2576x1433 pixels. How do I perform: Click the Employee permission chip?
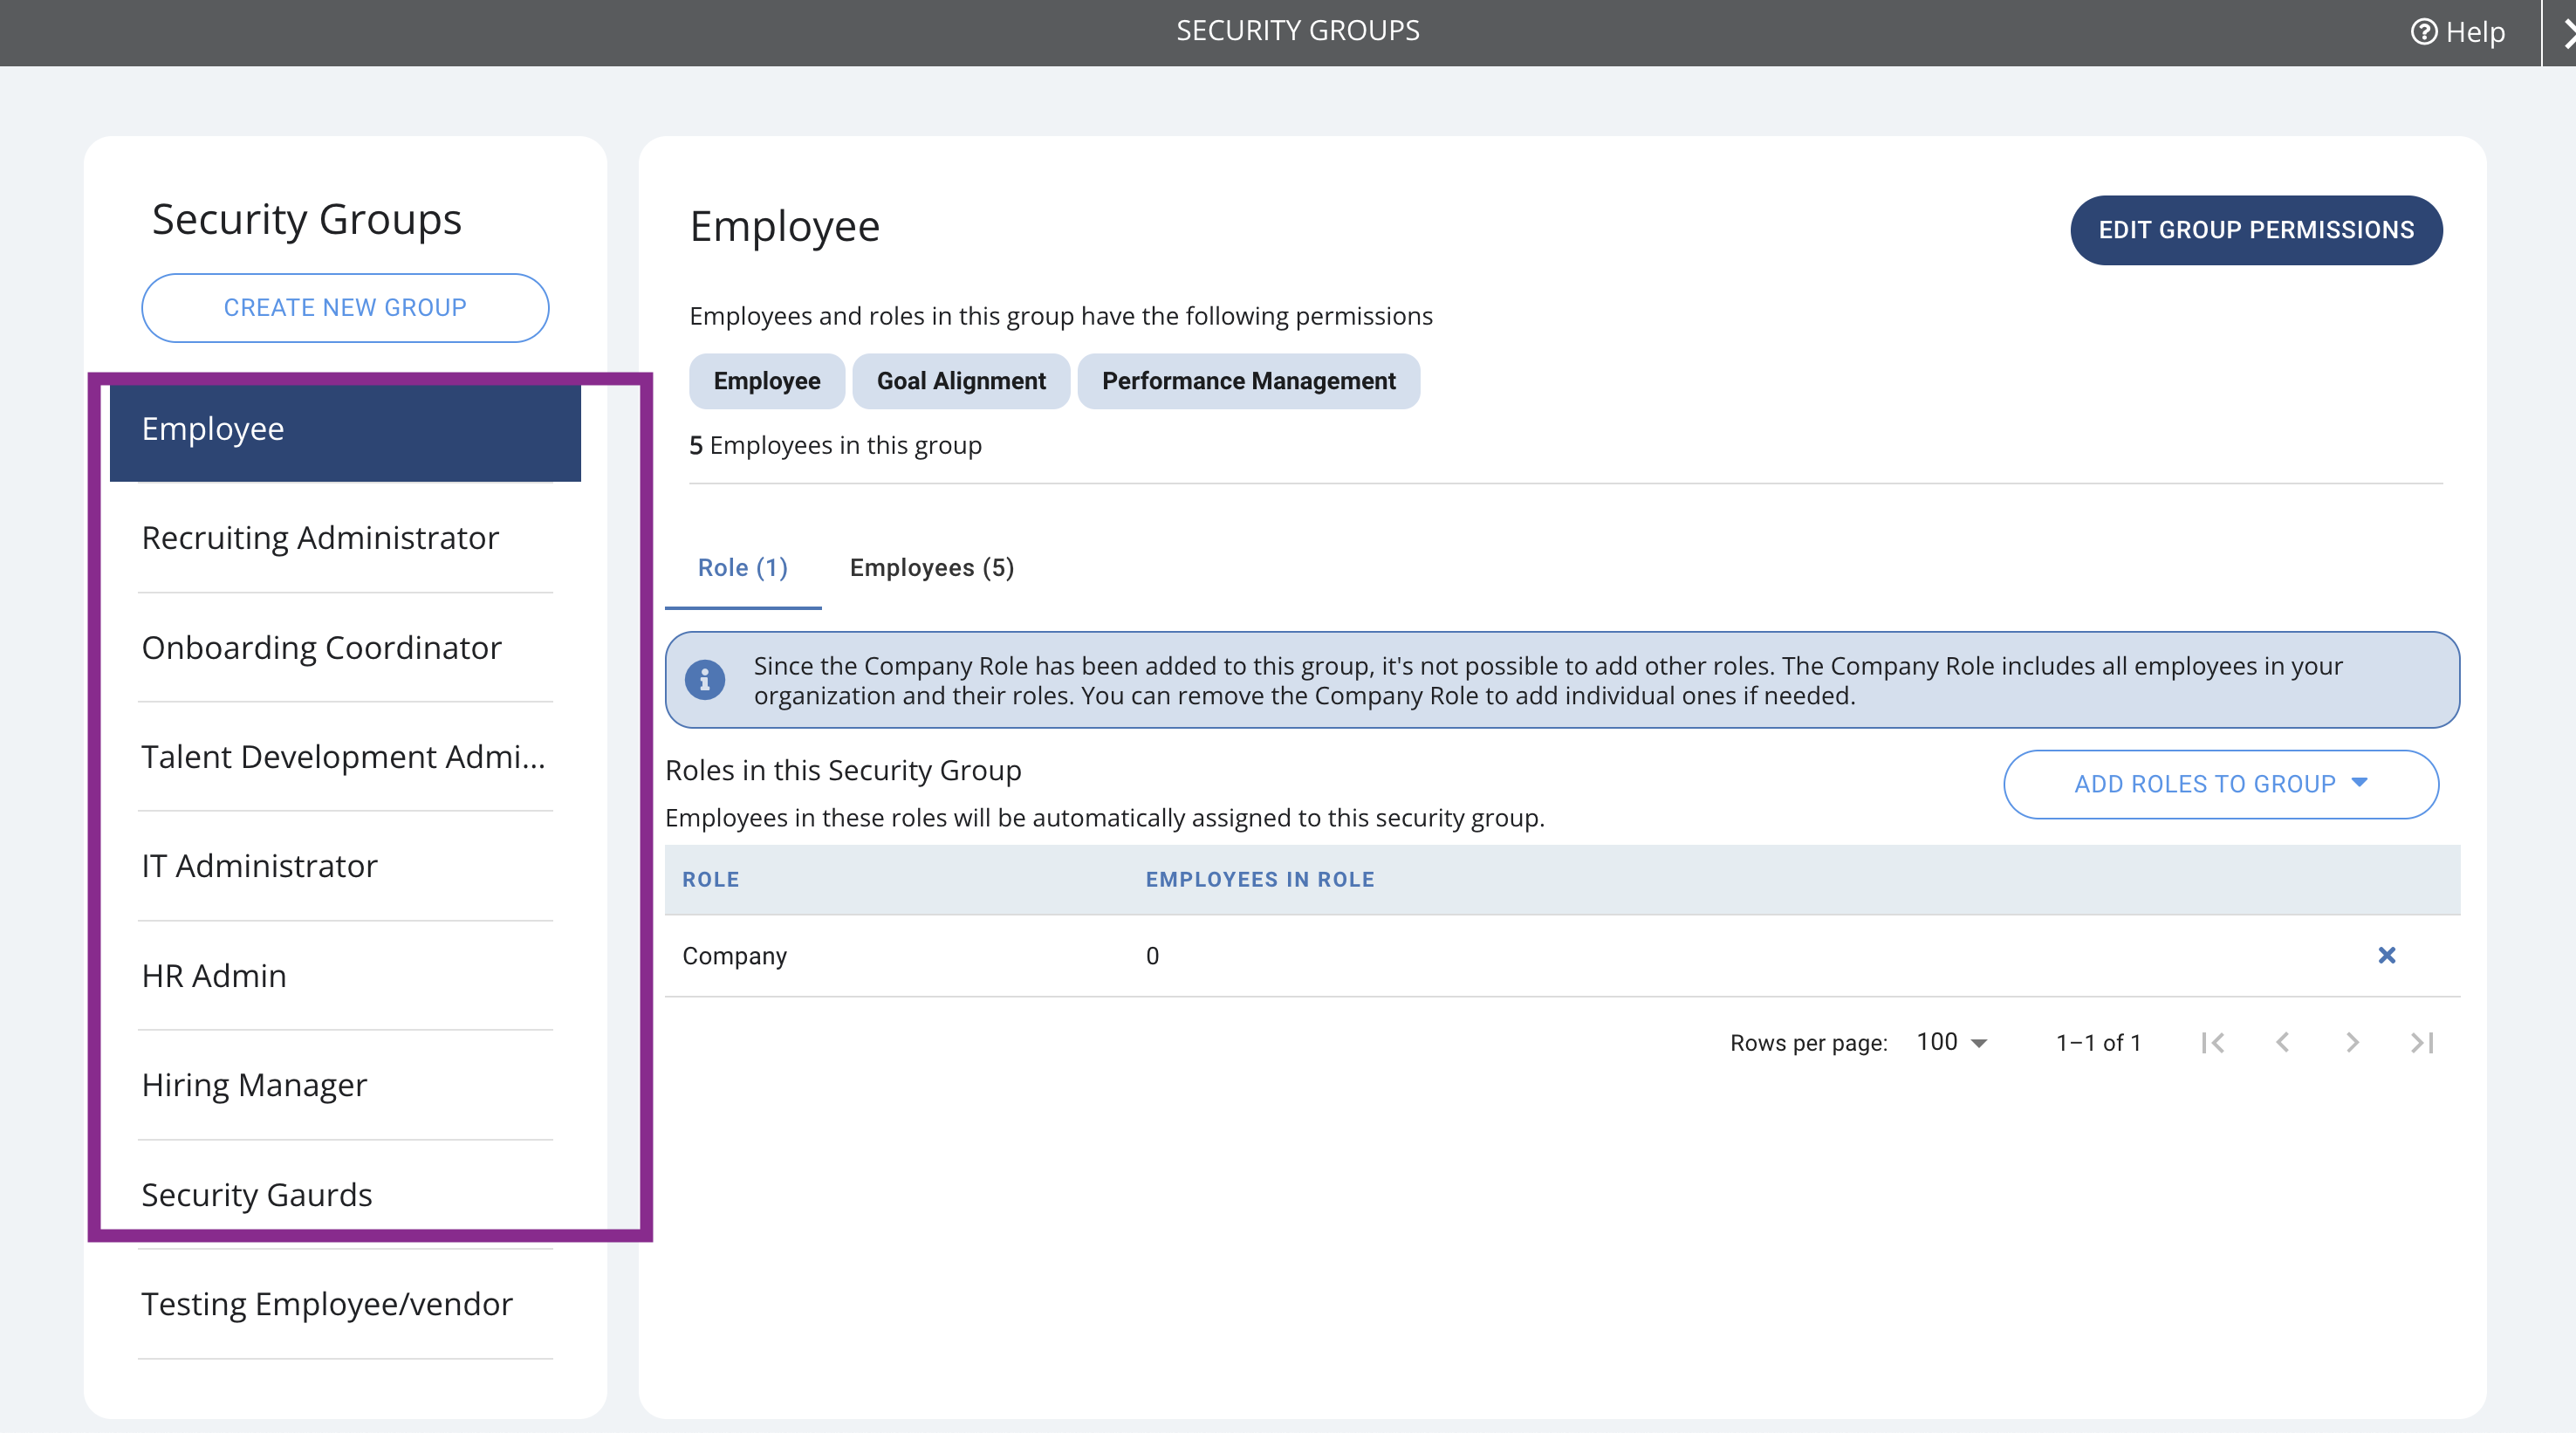767,381
